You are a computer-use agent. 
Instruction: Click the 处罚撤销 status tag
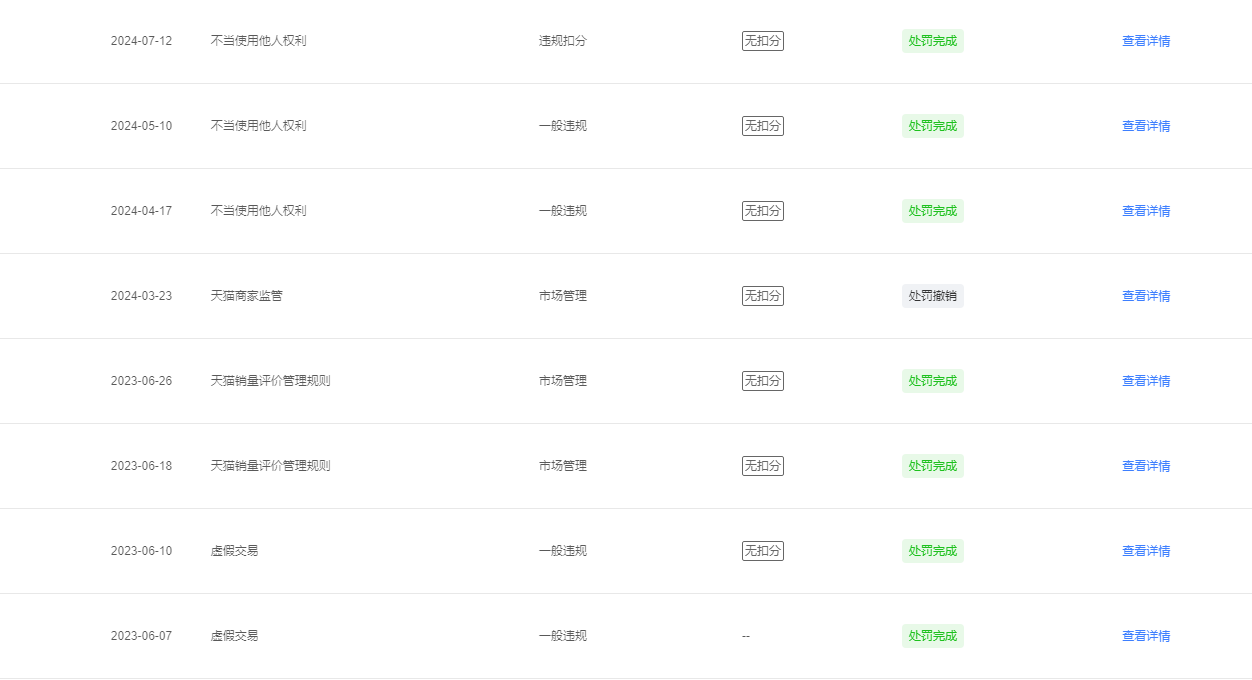[x=933, y=296]
